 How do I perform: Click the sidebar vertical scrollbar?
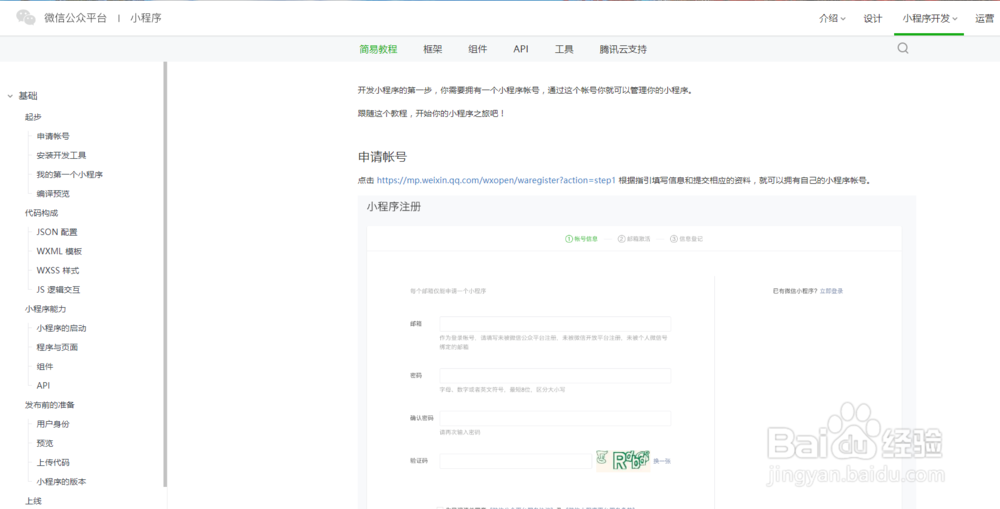165,274
